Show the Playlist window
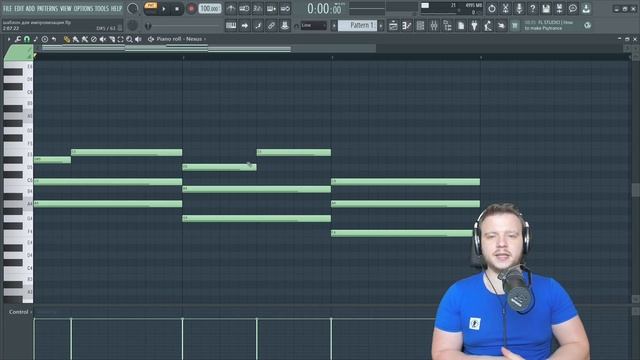The image size is (640, 360). coord(393,26)
